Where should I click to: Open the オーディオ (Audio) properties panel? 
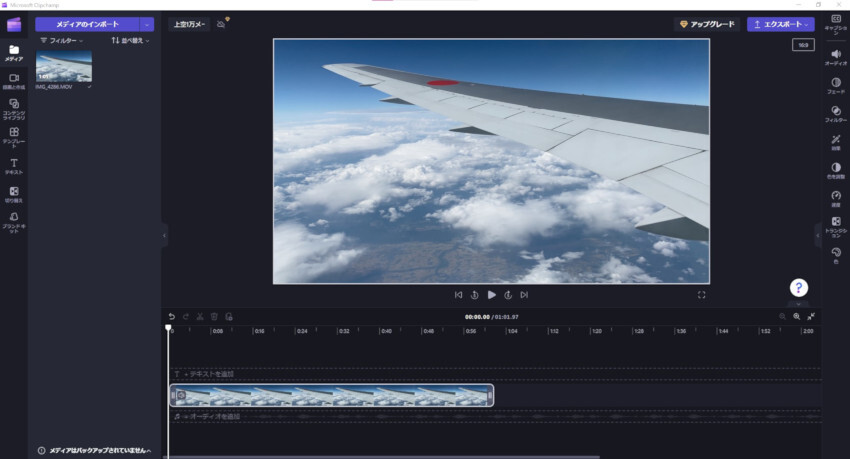pos(835,56)
